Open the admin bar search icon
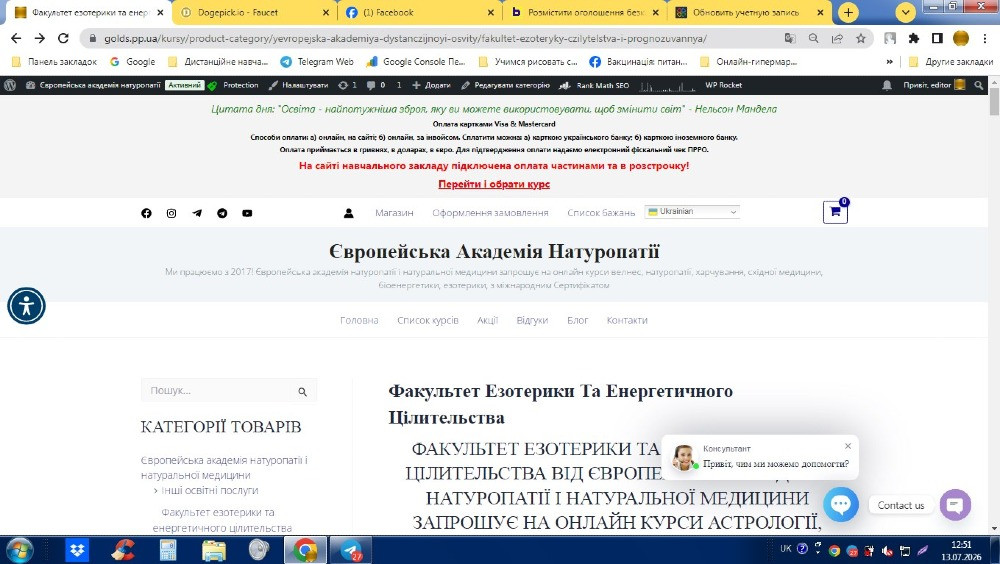1000x564 pixels. point(979,85)
